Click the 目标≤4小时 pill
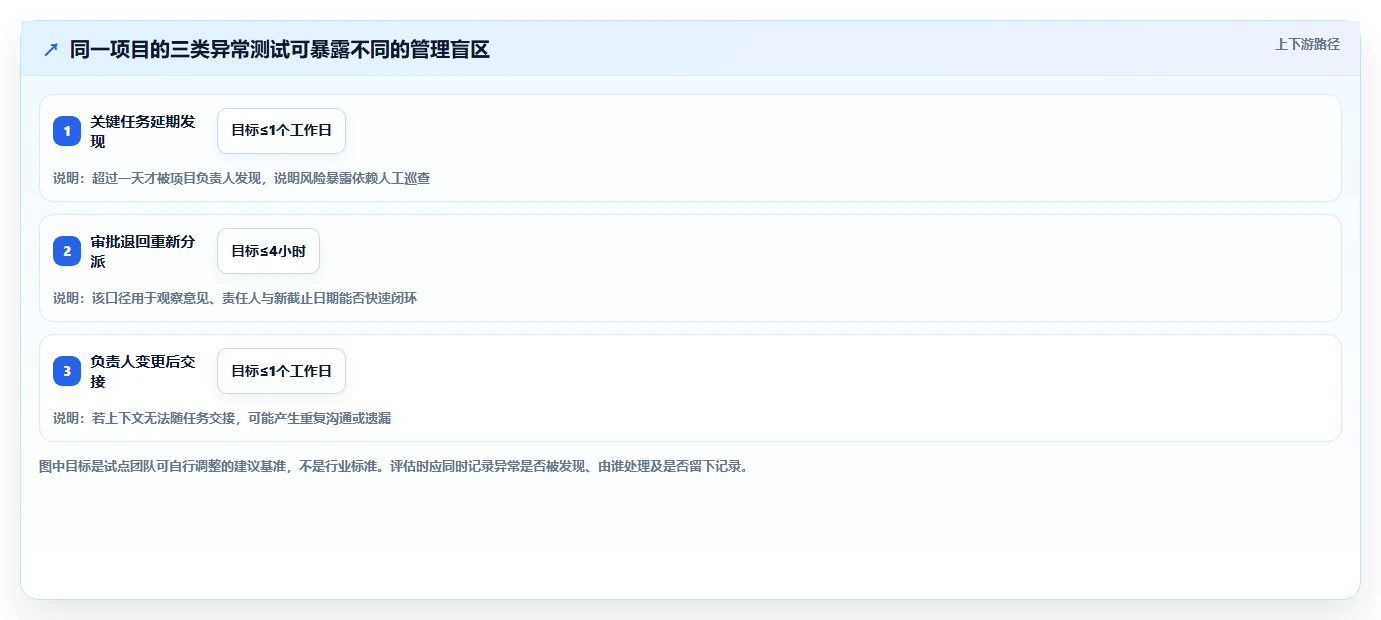The width and height of the screenshot is (1381, 620). point(268,251)
